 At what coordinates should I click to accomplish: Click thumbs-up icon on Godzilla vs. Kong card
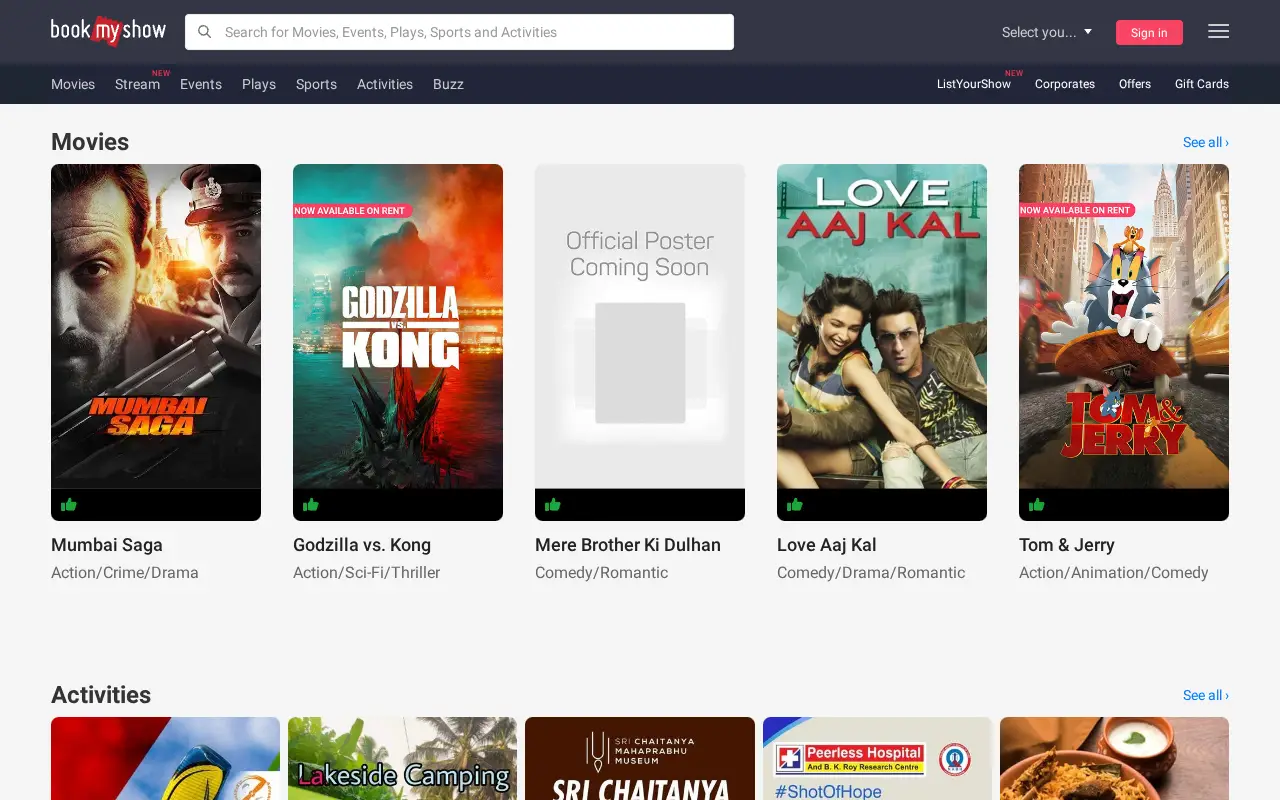[311, 505]
